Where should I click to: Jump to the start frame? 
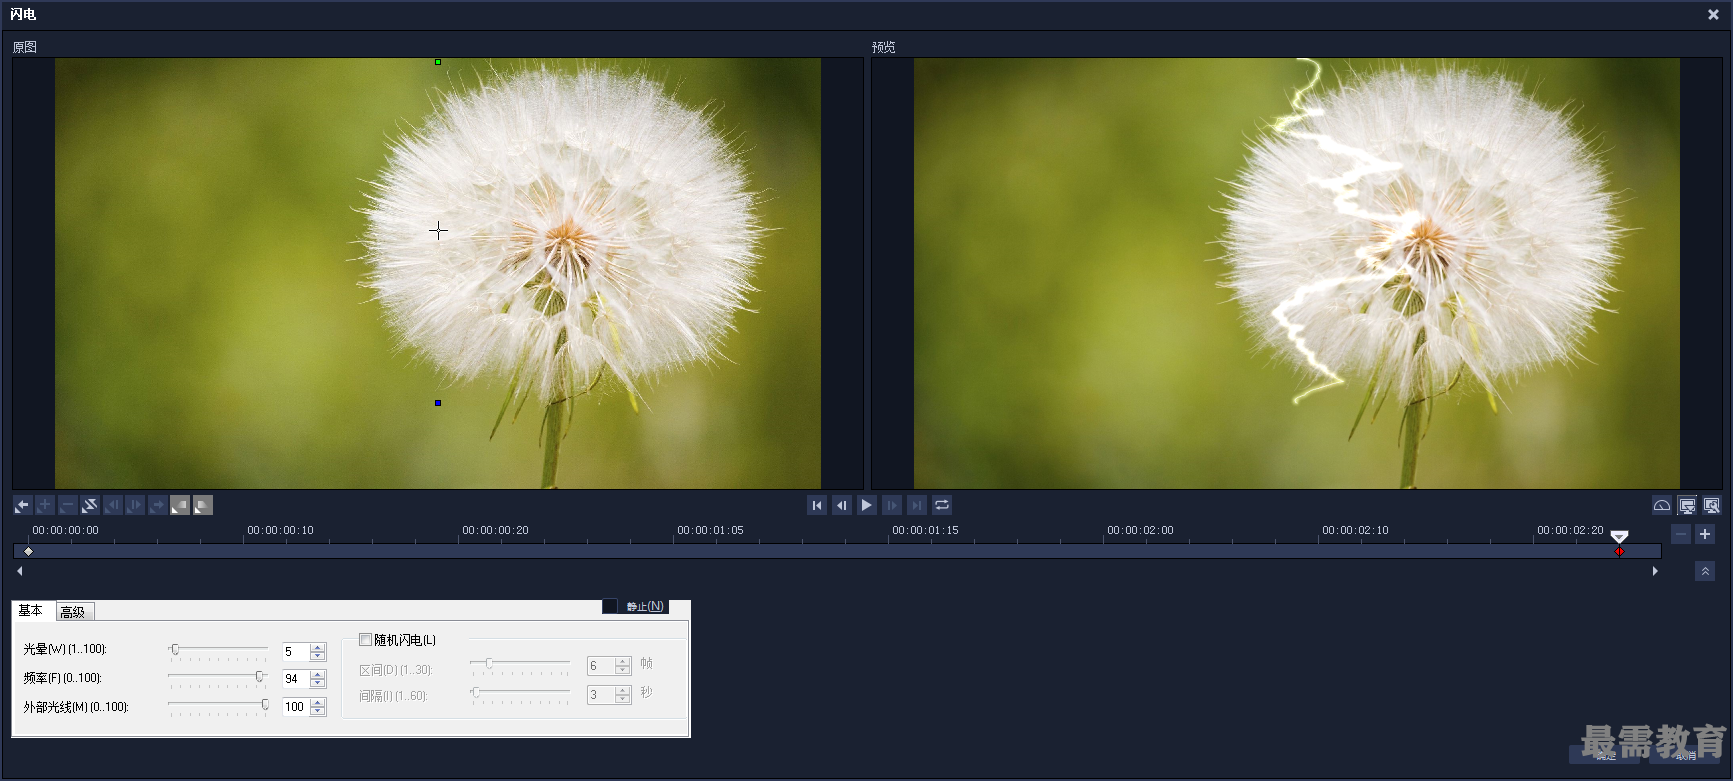coord(817,505)
